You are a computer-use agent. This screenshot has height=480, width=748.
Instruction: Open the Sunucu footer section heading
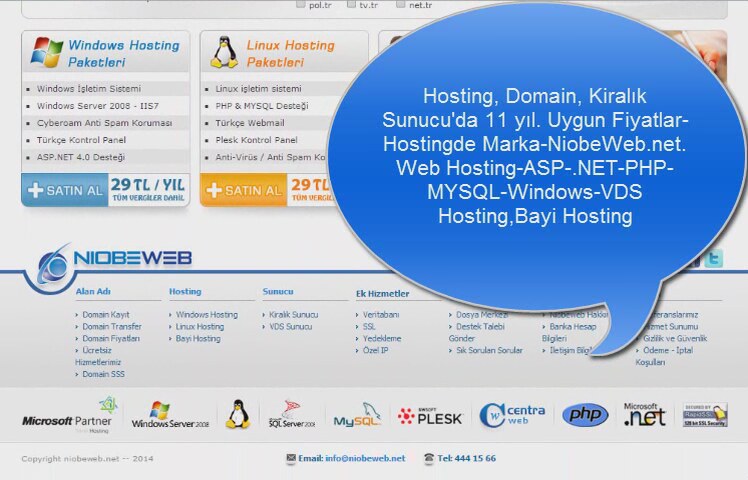tap(278, 292)
